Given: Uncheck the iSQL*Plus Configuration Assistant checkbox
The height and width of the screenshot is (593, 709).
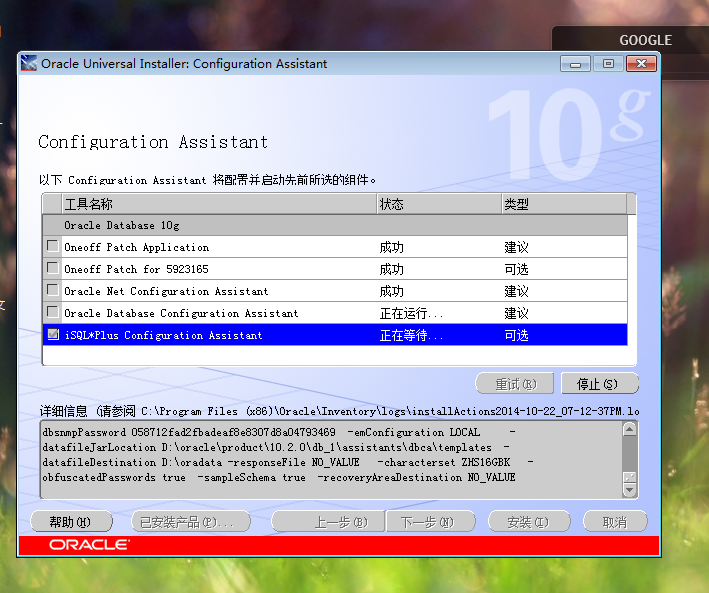Looking at the screenshot, I should [53, 334].
